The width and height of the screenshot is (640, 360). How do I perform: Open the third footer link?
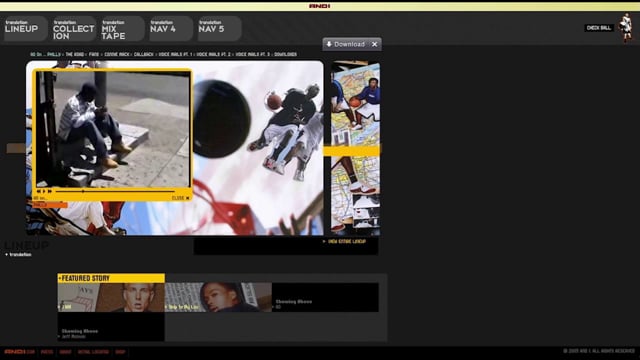coord(65,352)
